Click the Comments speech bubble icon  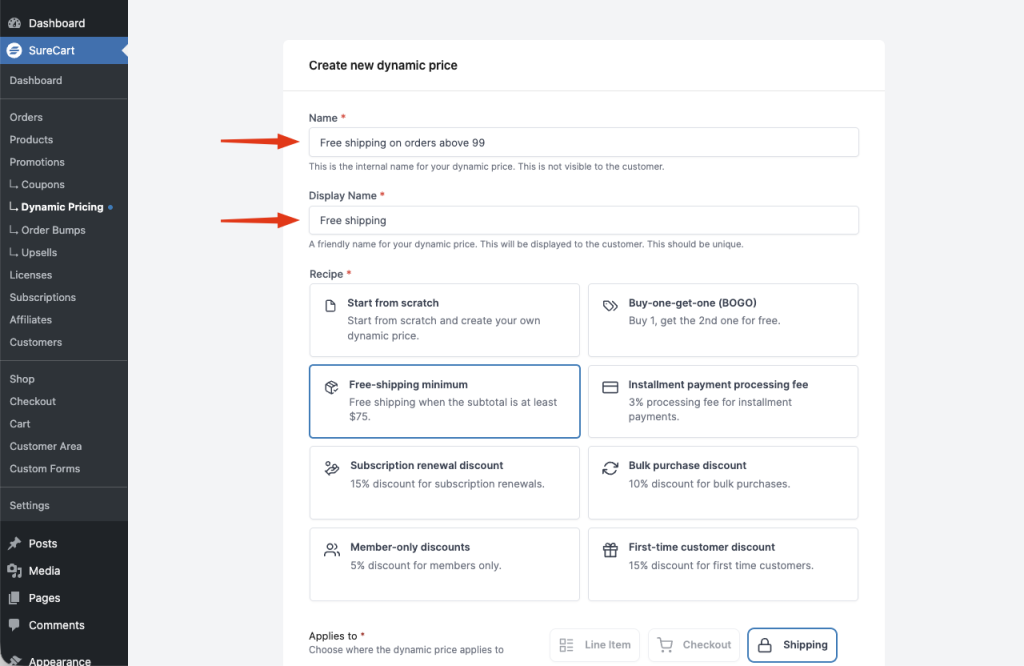[14, 625]
